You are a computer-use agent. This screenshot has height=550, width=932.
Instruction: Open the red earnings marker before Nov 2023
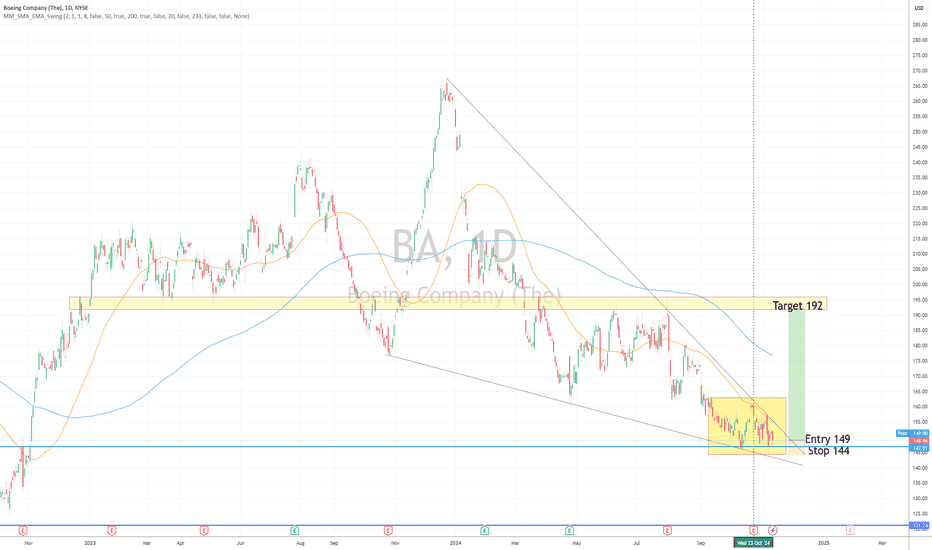[x=388, y=530]
